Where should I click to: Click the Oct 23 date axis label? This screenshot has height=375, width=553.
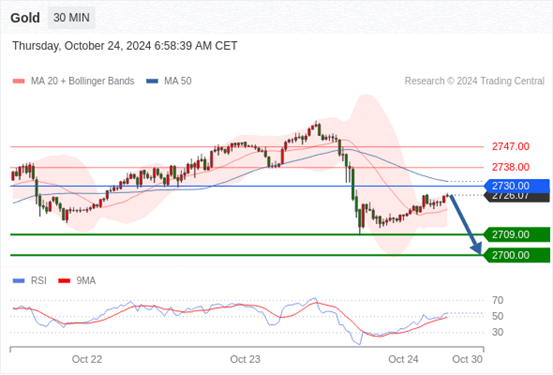tap(245, 359)
